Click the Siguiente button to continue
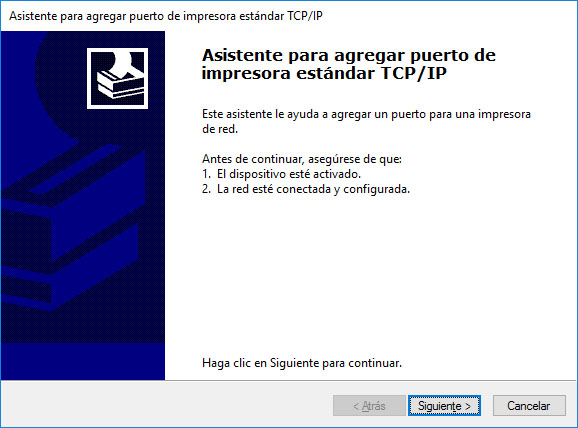 click(444, 406)
